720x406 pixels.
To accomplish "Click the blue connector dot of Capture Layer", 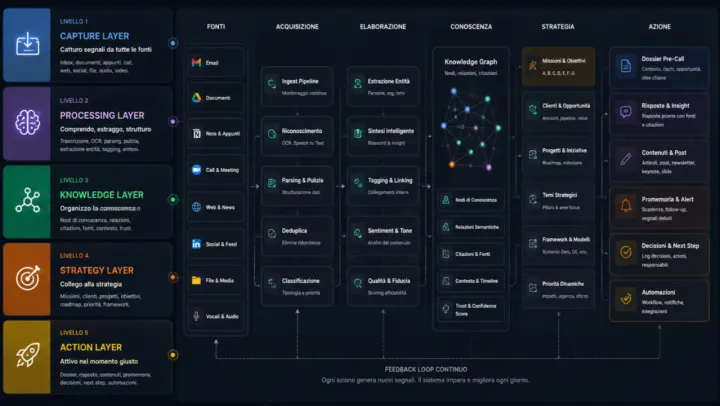I will pos(173,43).
